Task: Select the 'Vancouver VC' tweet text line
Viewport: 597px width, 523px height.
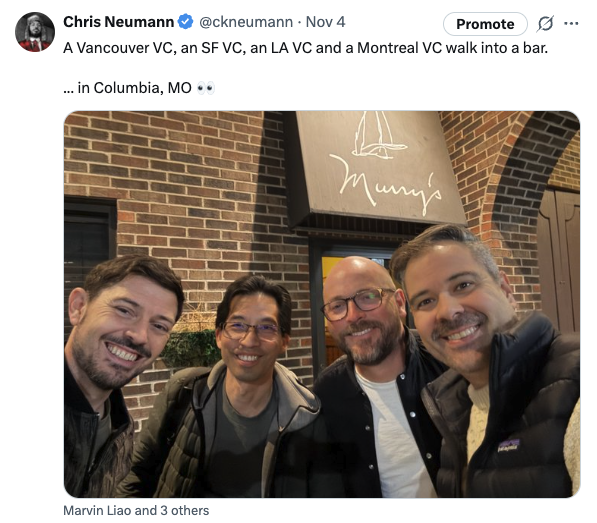Action: [305, 48]
